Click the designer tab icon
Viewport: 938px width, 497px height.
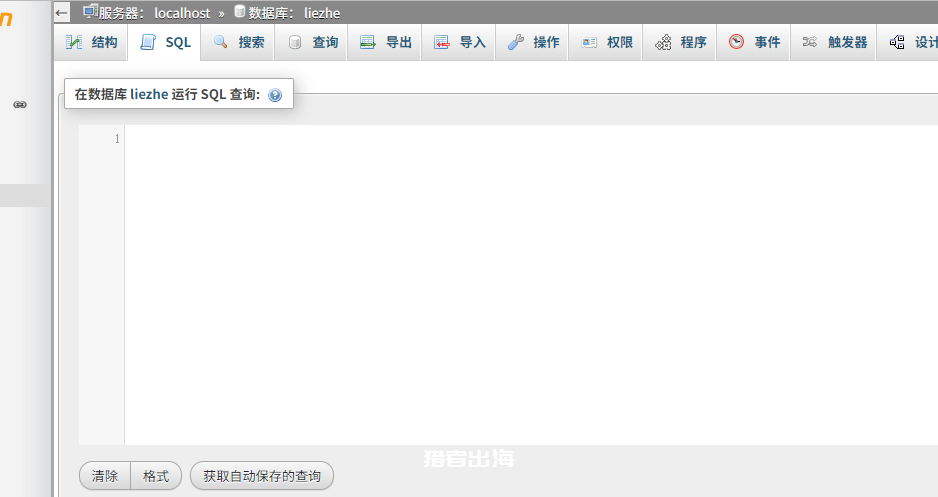[x=897, y=42]
